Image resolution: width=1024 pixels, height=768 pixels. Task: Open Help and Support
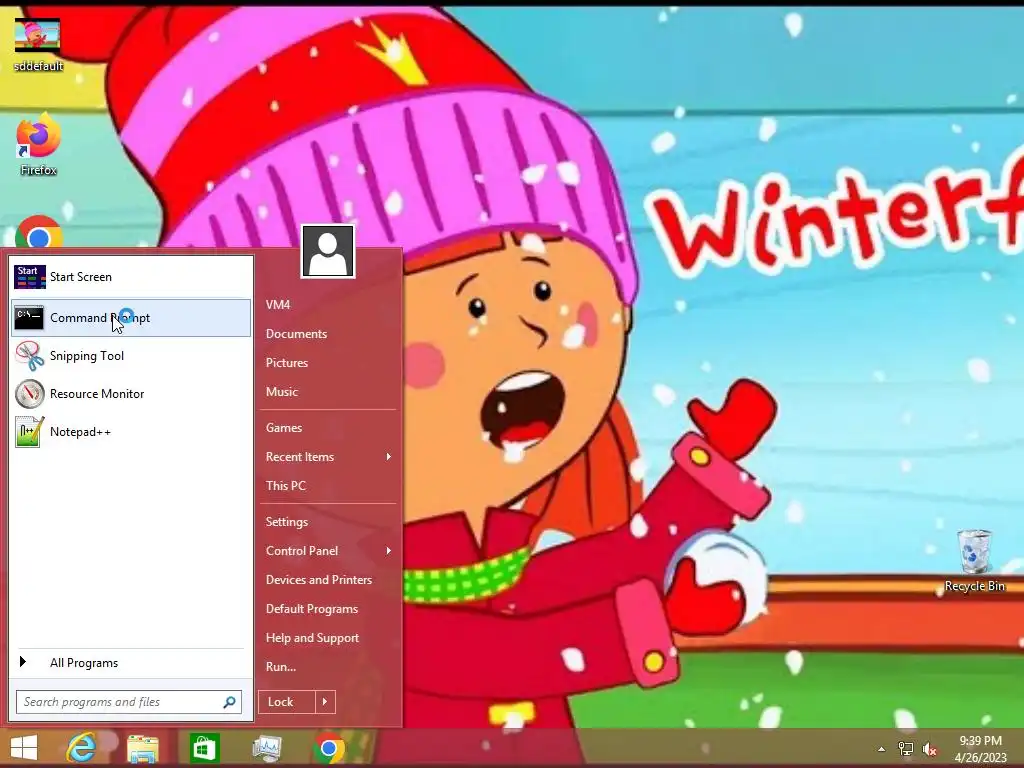point(312,638)
